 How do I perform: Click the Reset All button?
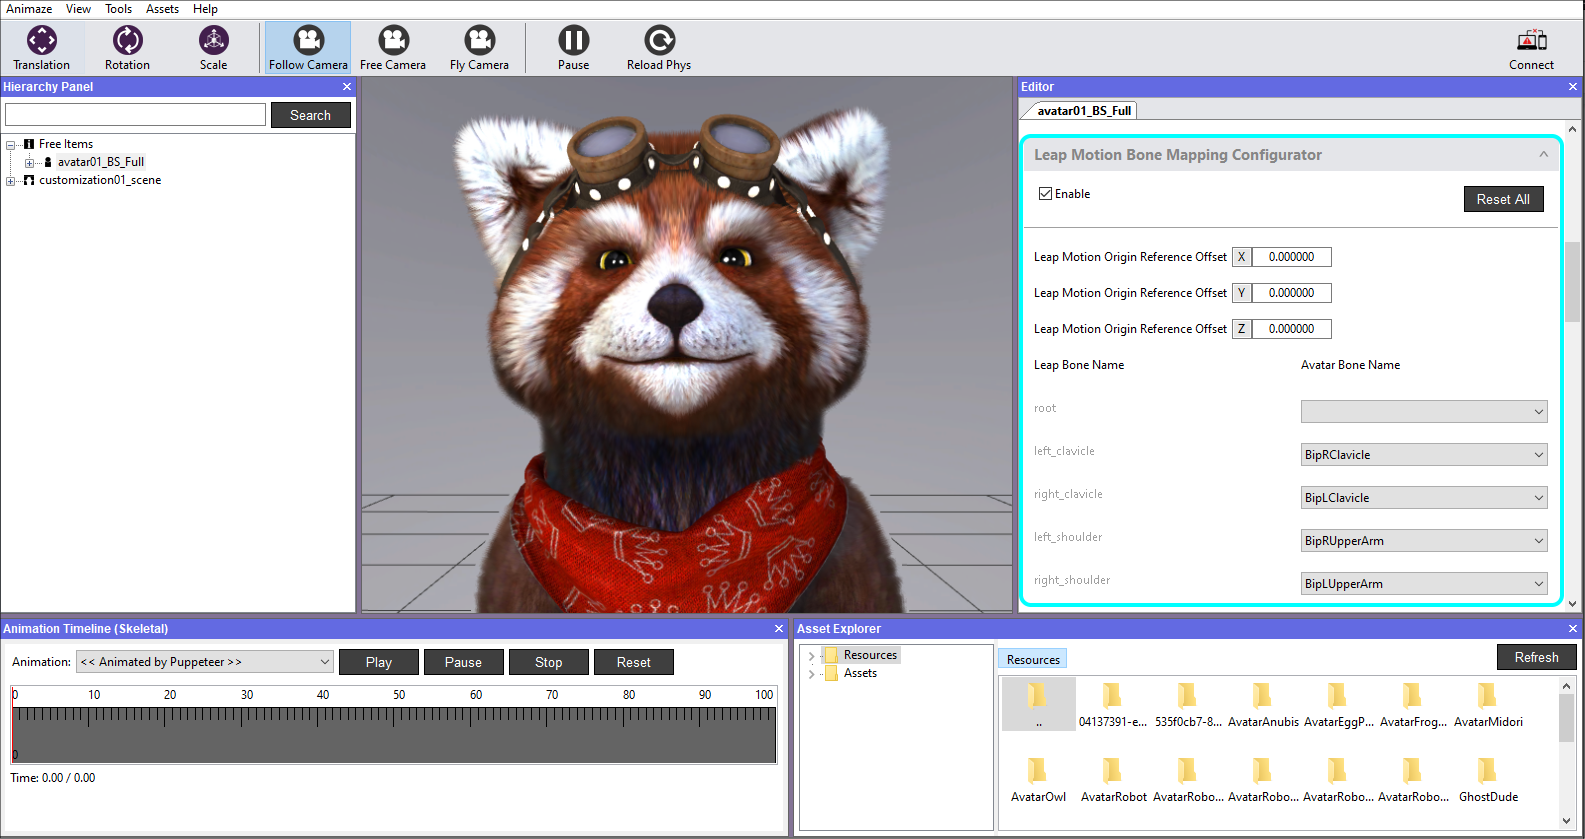coord(1503,199)
